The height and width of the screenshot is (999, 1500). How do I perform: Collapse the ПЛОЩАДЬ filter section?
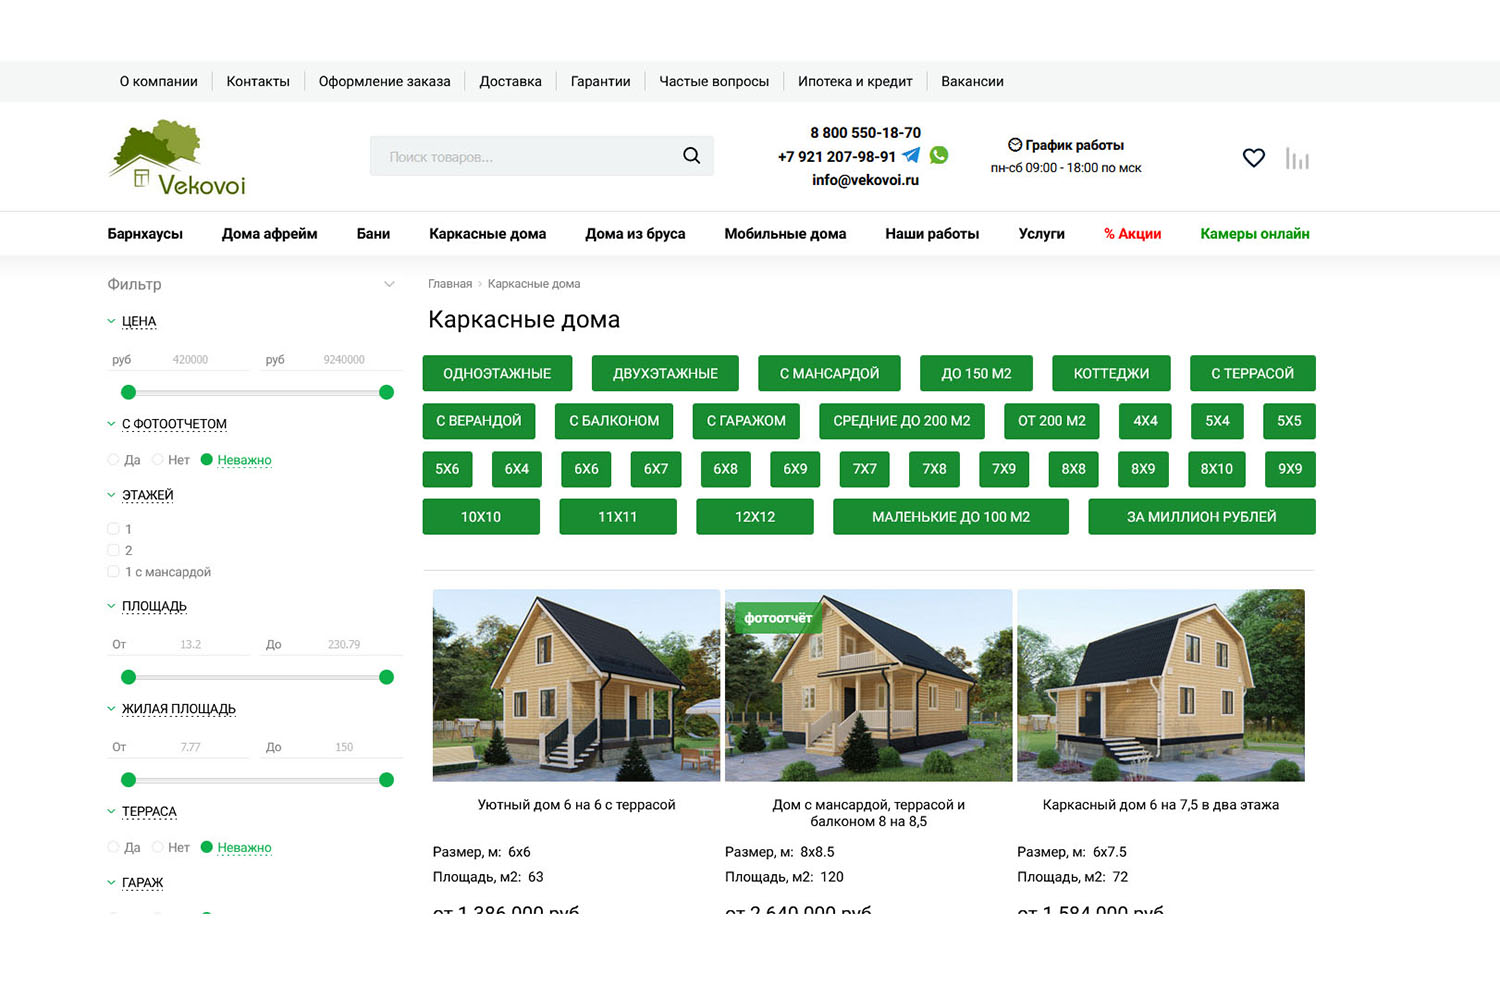coord(111,606)
